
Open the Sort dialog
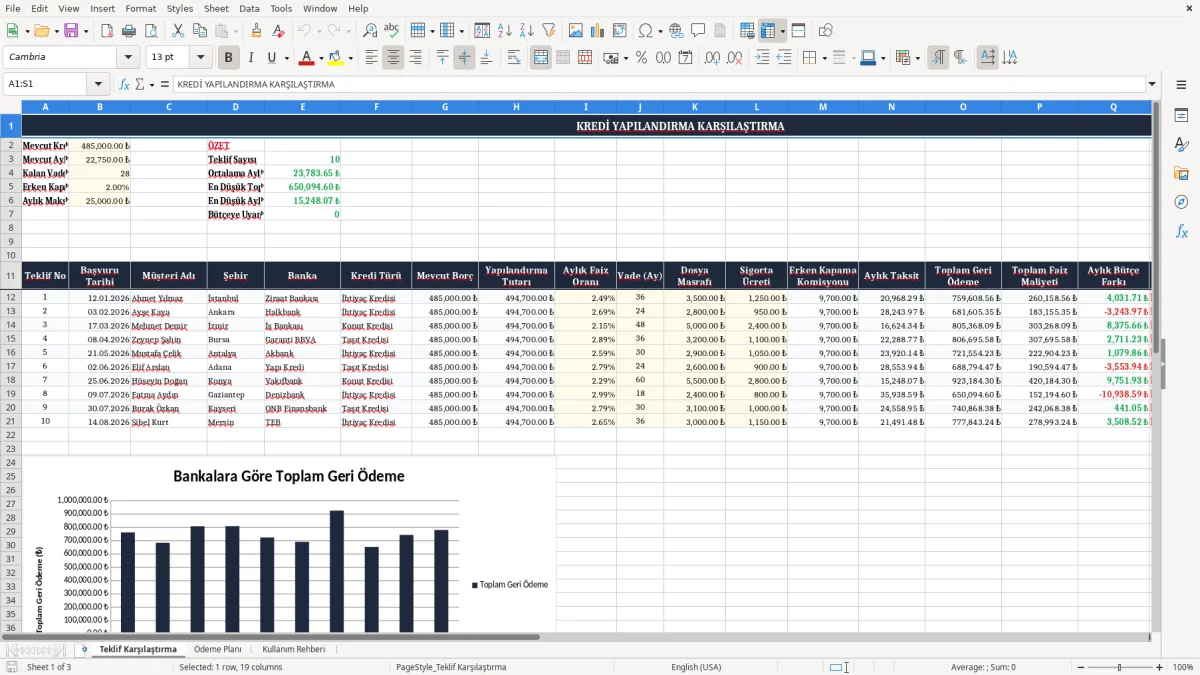482,31
